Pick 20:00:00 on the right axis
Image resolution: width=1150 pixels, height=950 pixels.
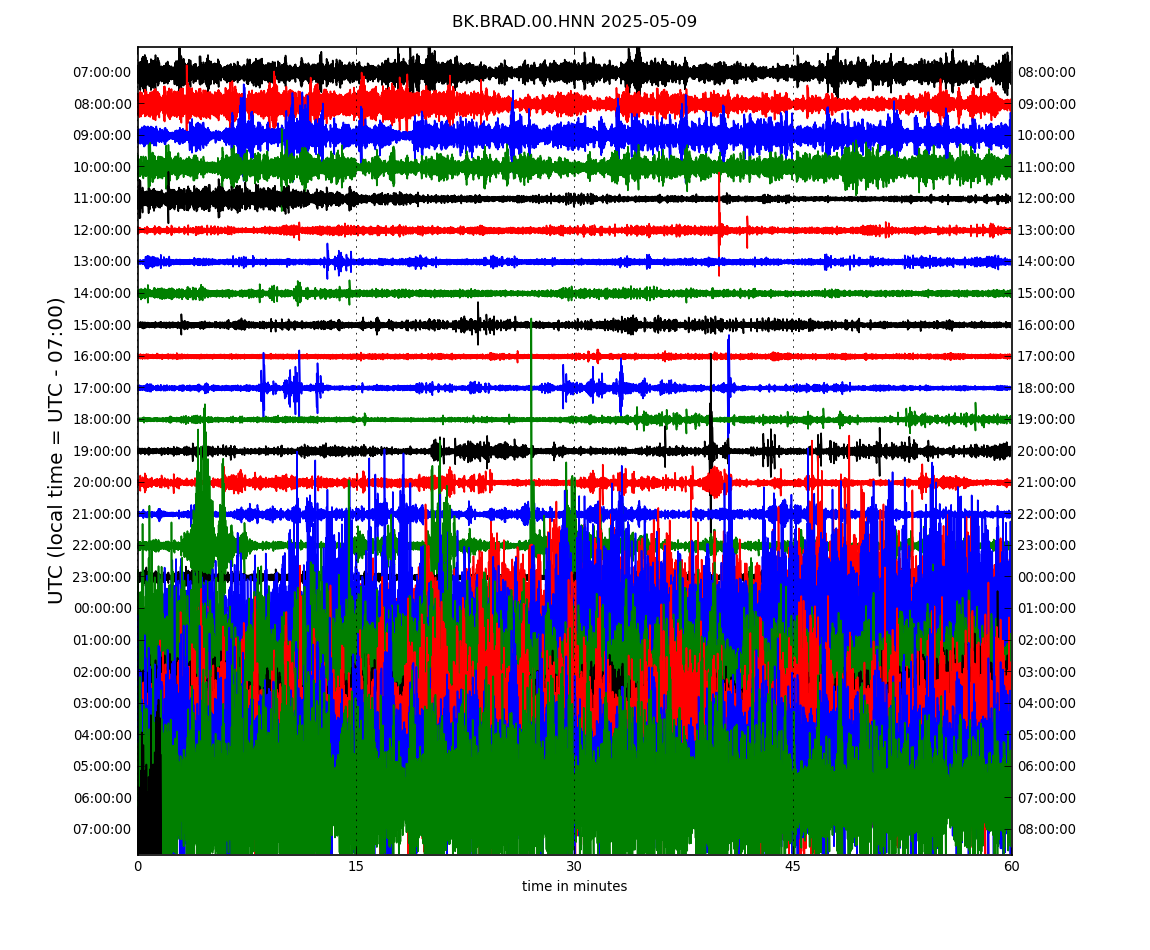click(1047, 451)
